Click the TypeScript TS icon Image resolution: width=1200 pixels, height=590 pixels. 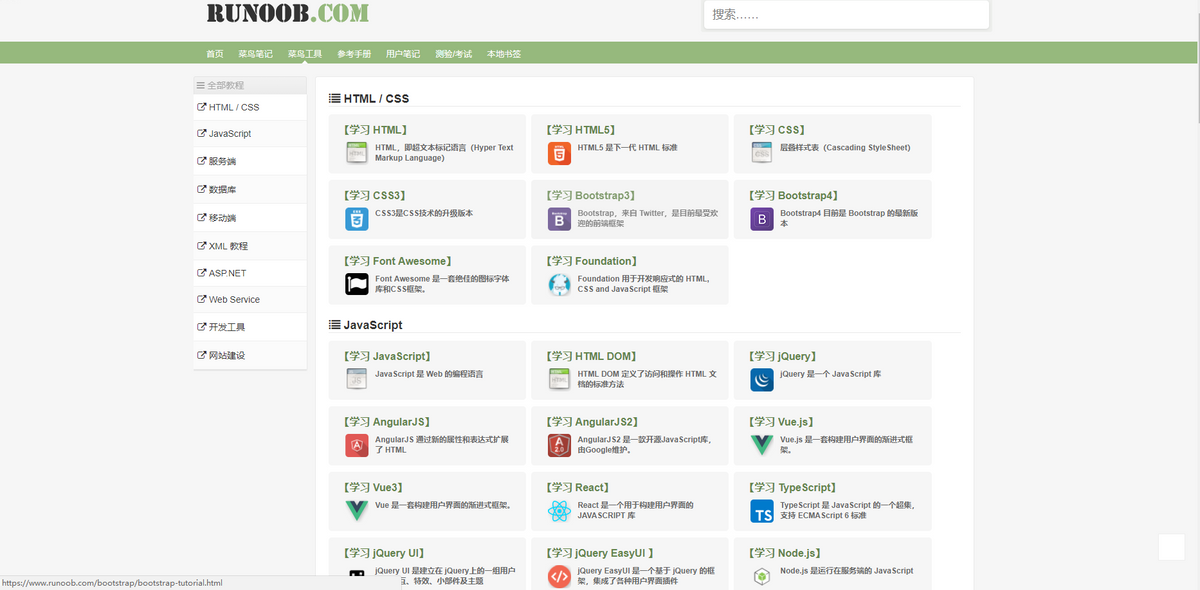coord(762,511)
